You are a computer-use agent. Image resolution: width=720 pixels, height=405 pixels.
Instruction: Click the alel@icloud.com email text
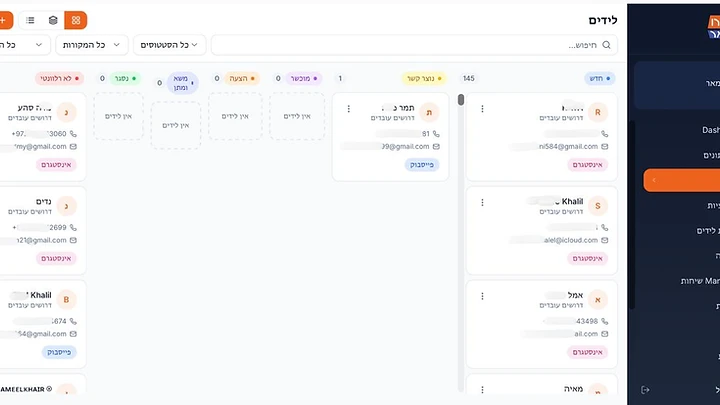pyautogui.click(x=571, y=240)
